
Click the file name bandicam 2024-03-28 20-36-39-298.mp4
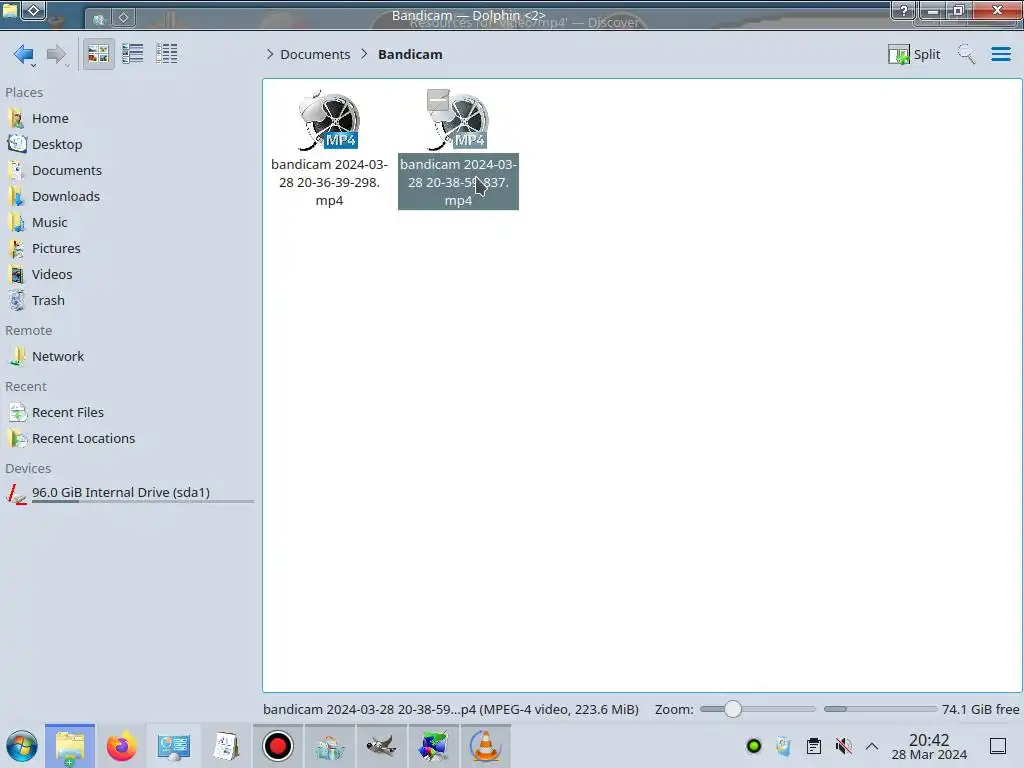click(x=329, y=182)
